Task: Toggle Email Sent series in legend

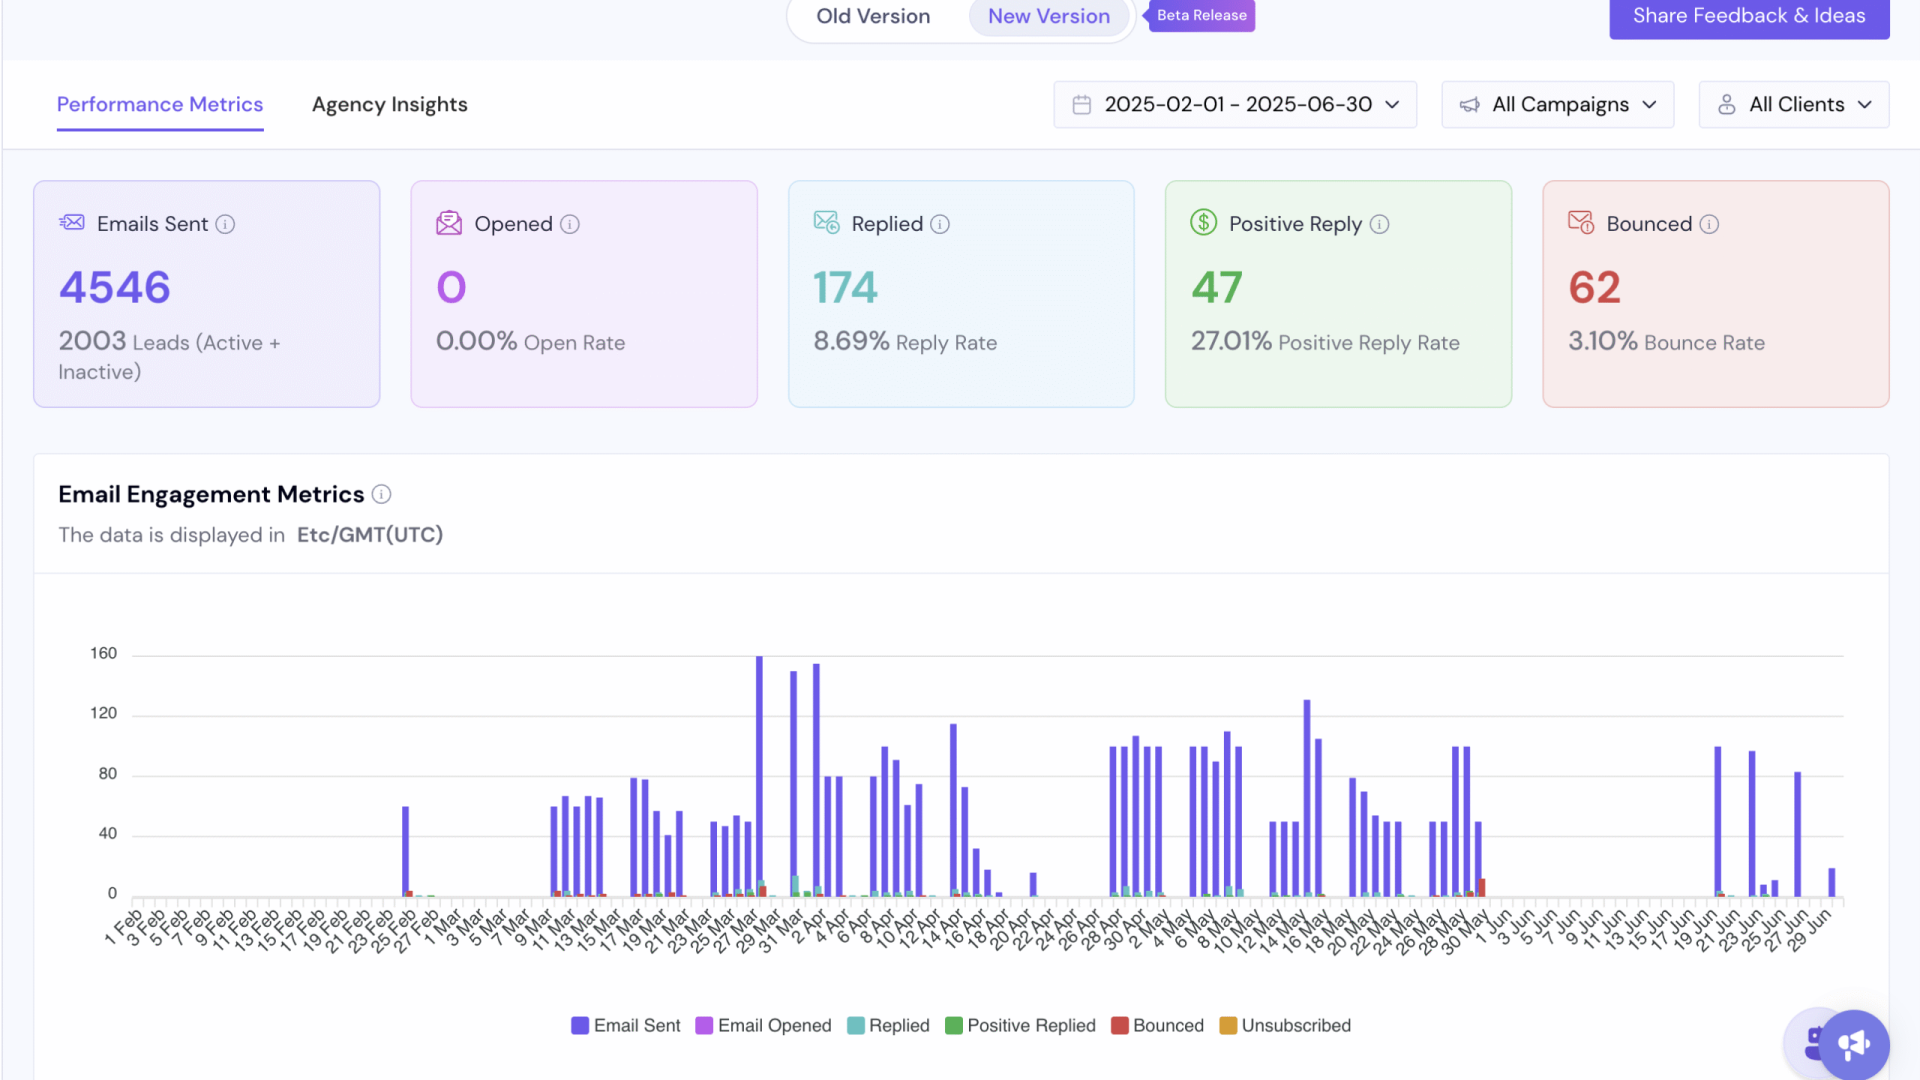Action: coord(625,1025)
